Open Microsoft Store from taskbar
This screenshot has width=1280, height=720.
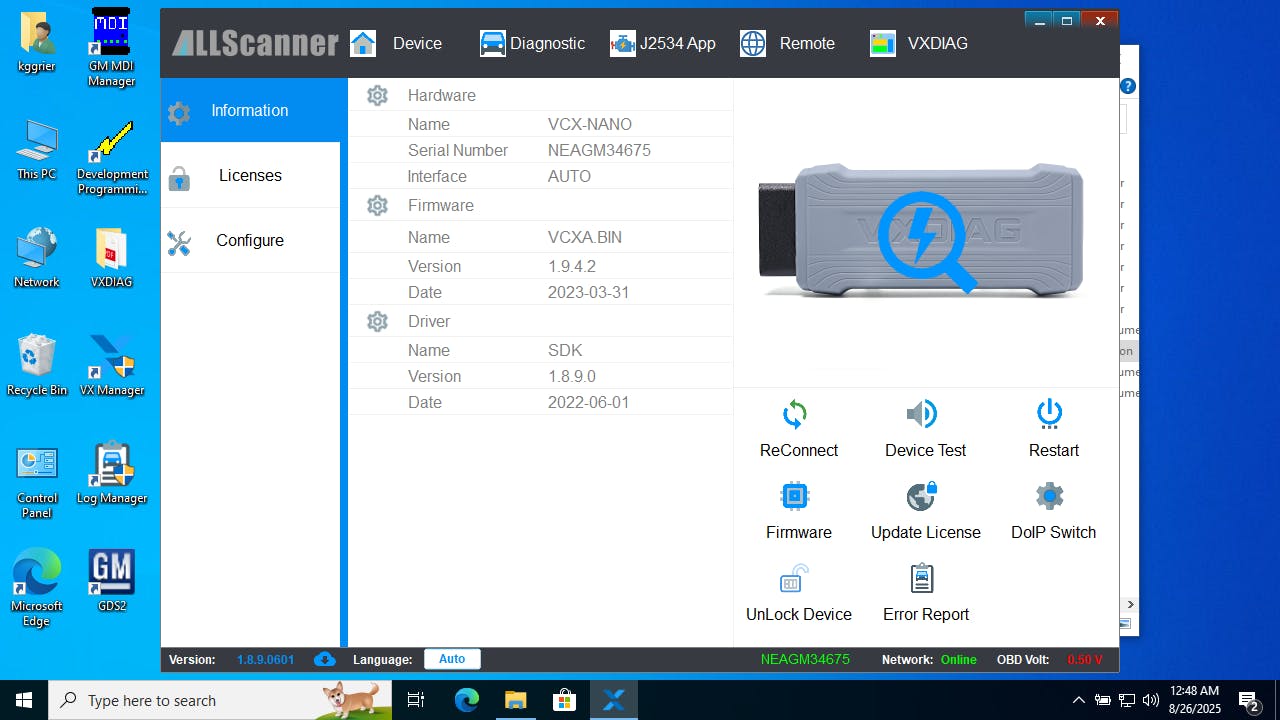pyautogui.click(x=564, y=700)
